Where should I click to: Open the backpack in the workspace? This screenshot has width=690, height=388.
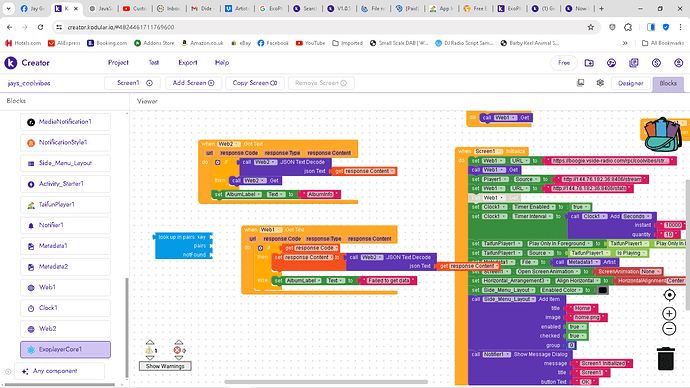[x=662, y=134]
